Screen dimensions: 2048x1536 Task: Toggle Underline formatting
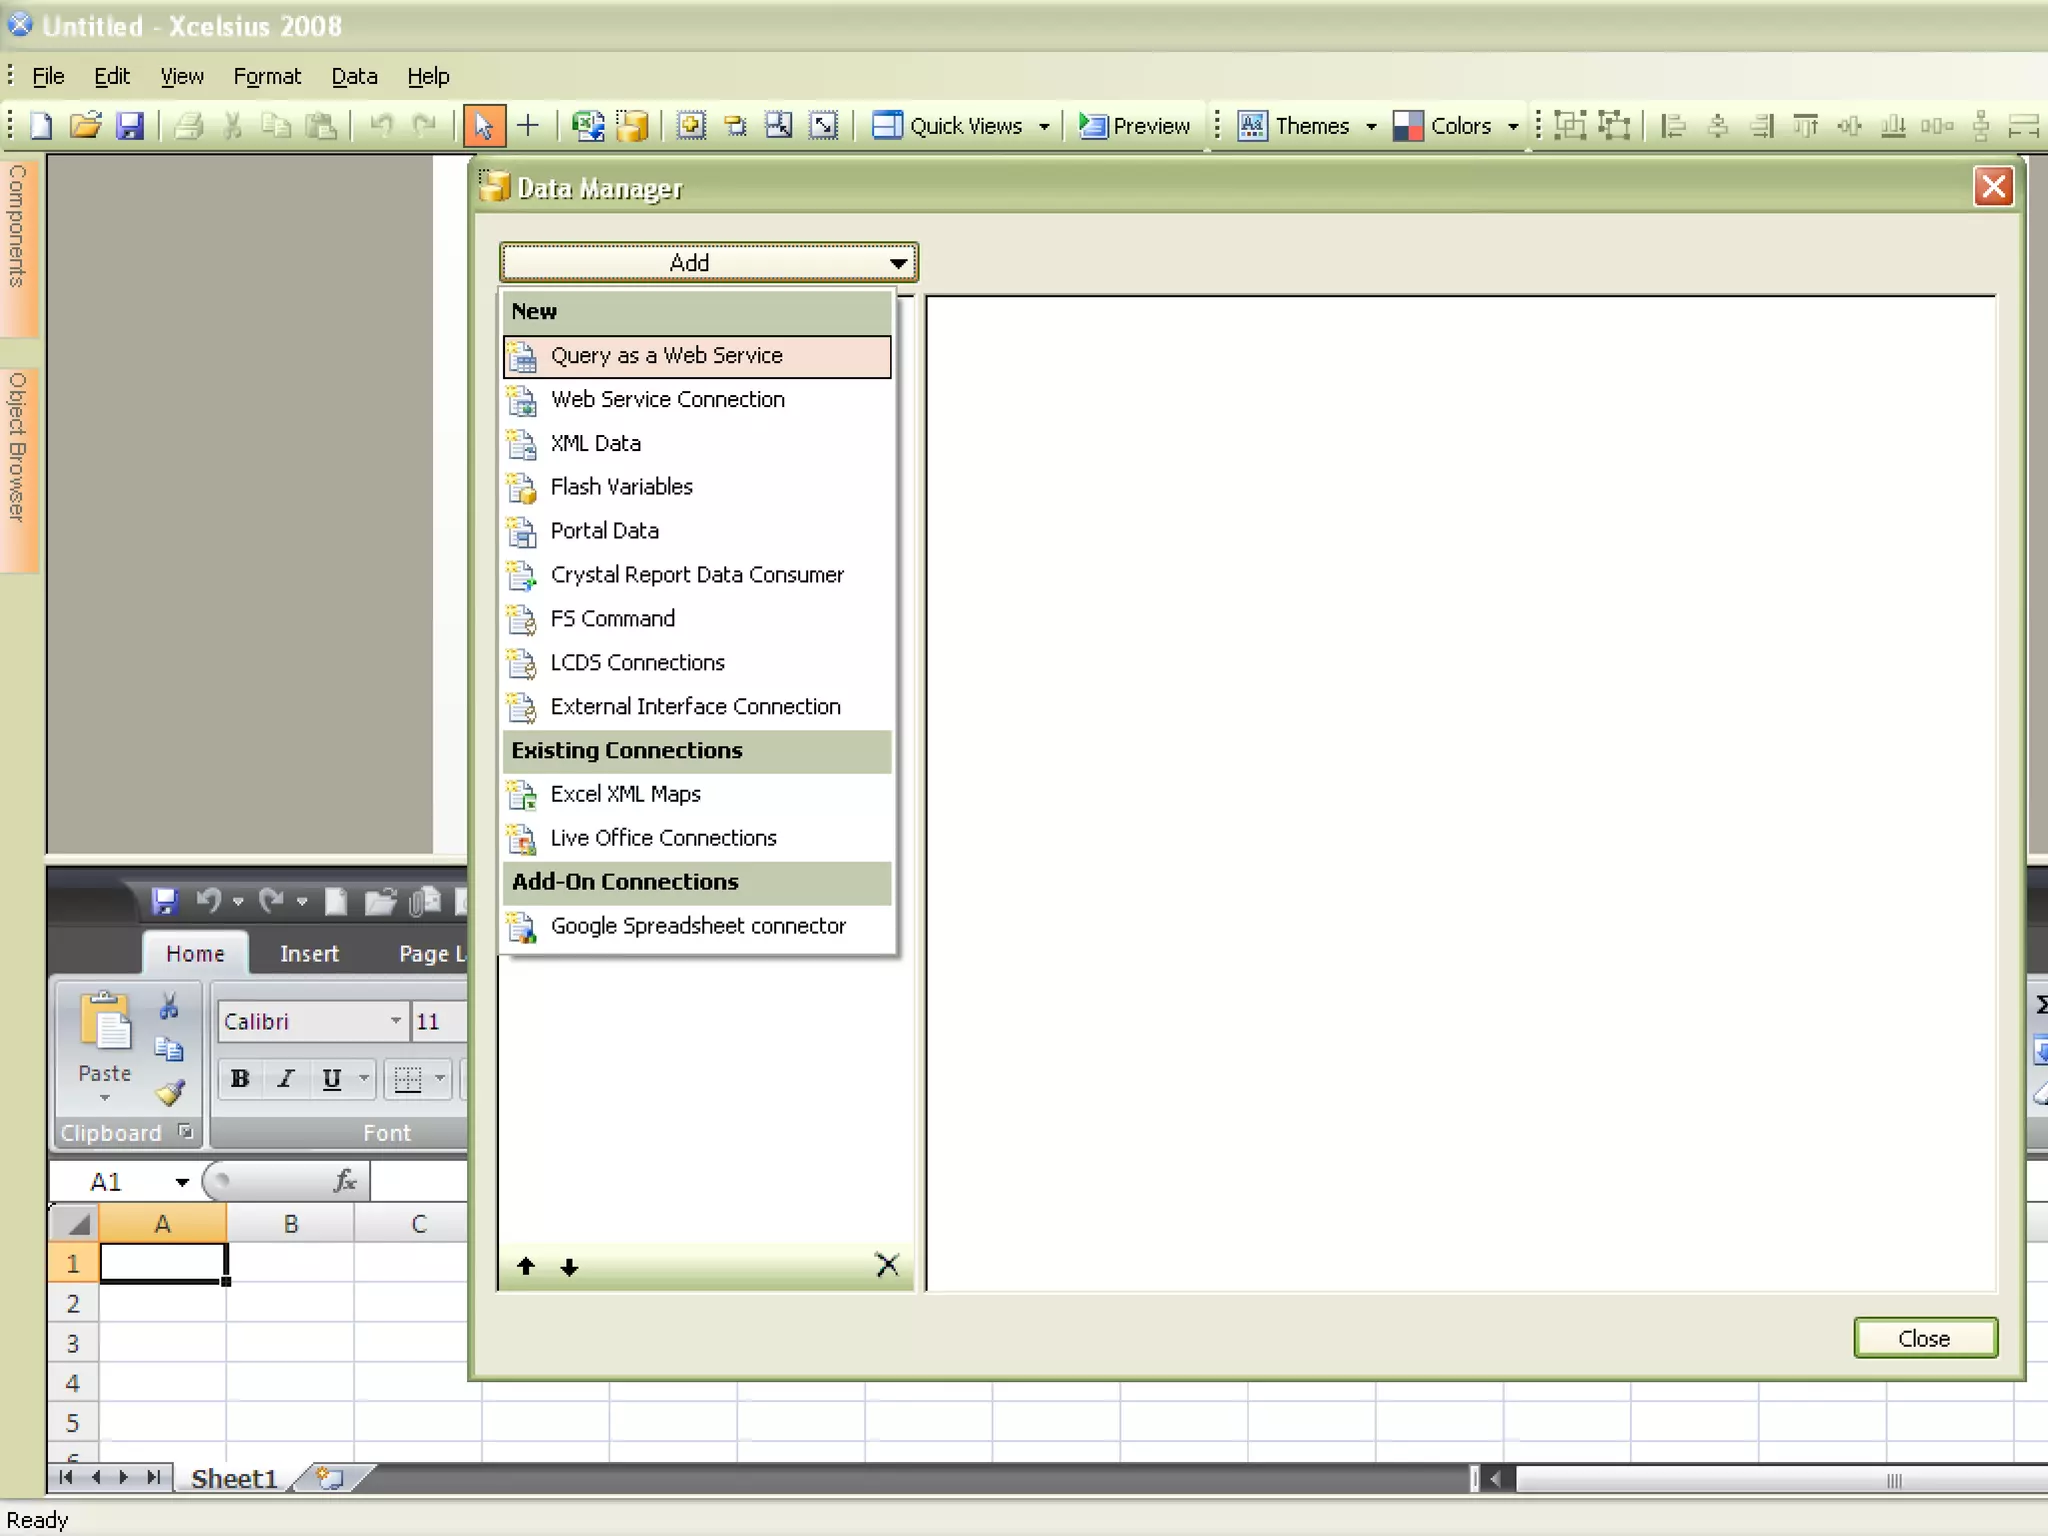pos(332,1079)
